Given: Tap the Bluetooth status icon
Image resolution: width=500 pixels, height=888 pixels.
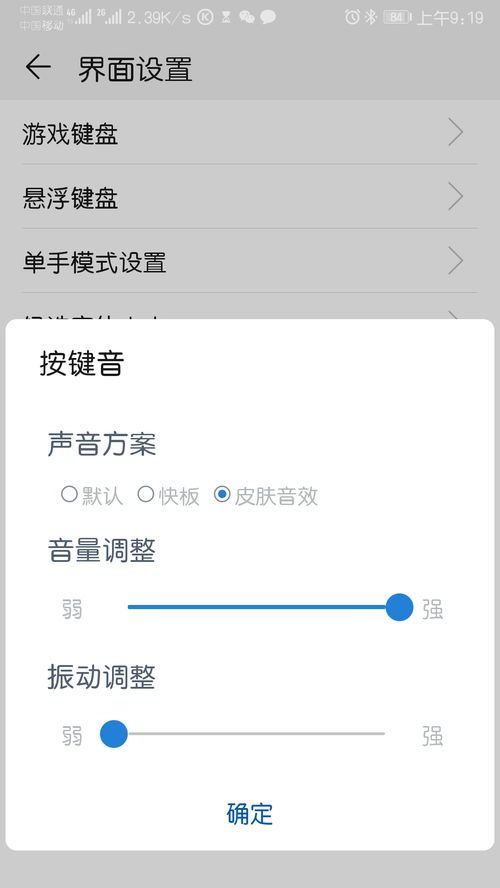Looking at the screenshot, I should click(371, 18).
